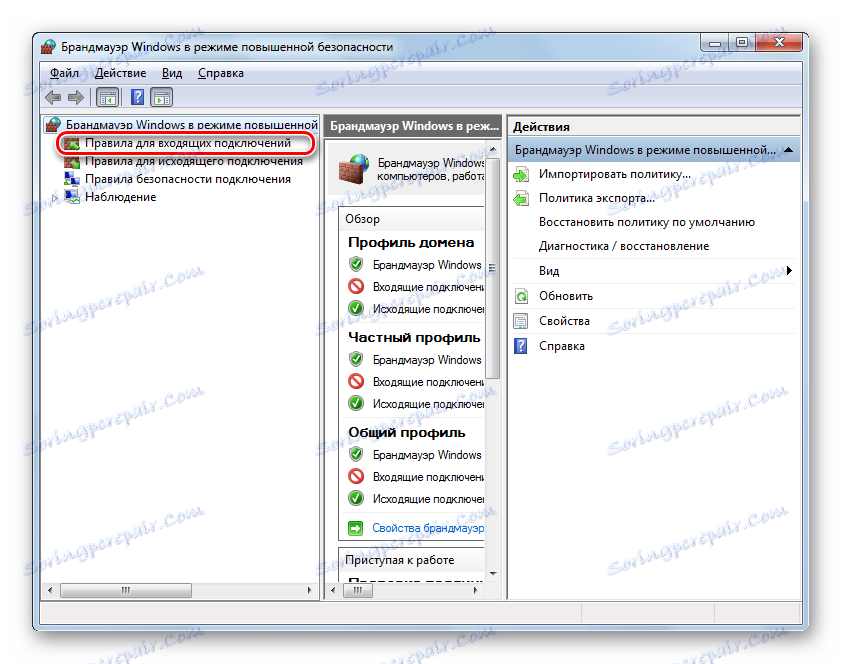
Task: Click the firewall globe icon in center pane
Action: coord(354,167)
